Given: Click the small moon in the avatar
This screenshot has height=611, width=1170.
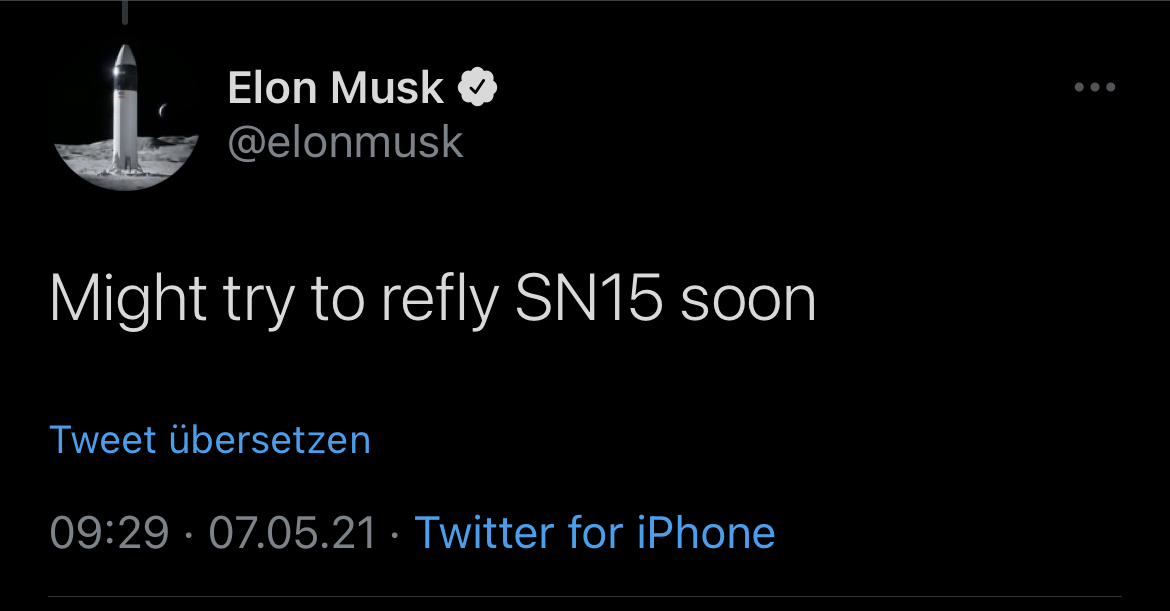Looking at the screenshot, I should tap(164, 109).
